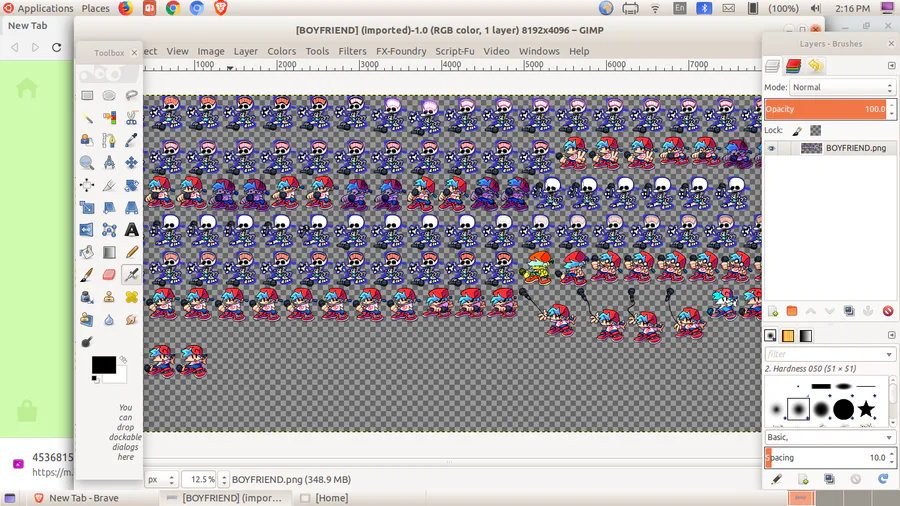Select the Ellipse Select tool
Image resolution: width=900 pixels, height=506 pixels.
[109, 95]
